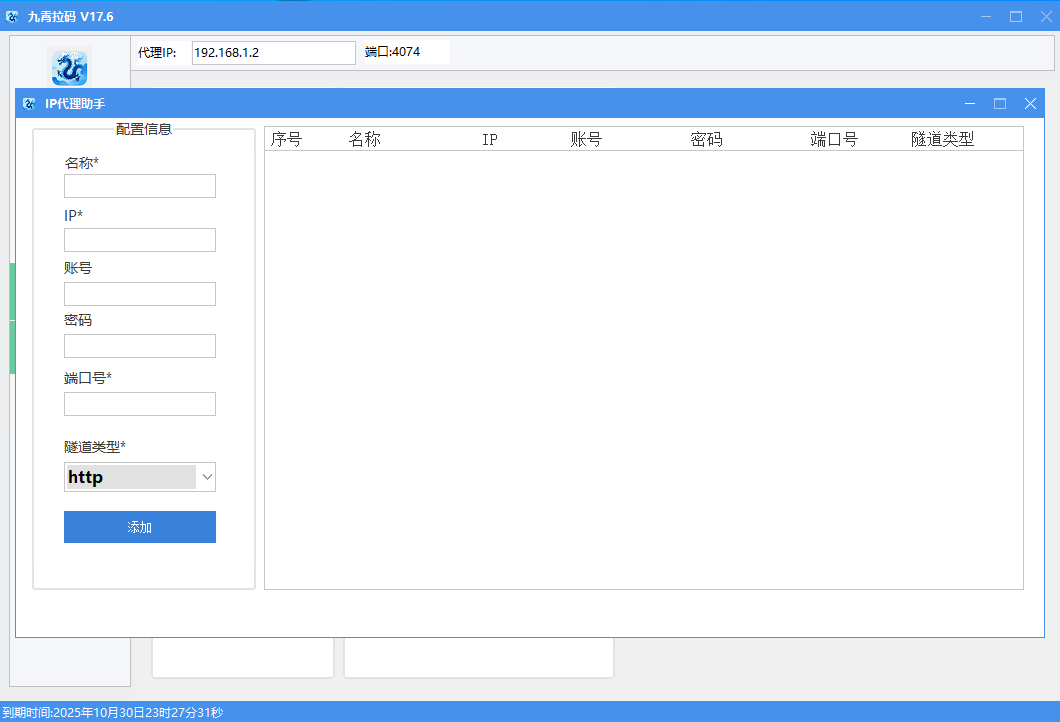
Task: Click the 代理IP field showing 192.168.1.2
Action: (273, 53)
